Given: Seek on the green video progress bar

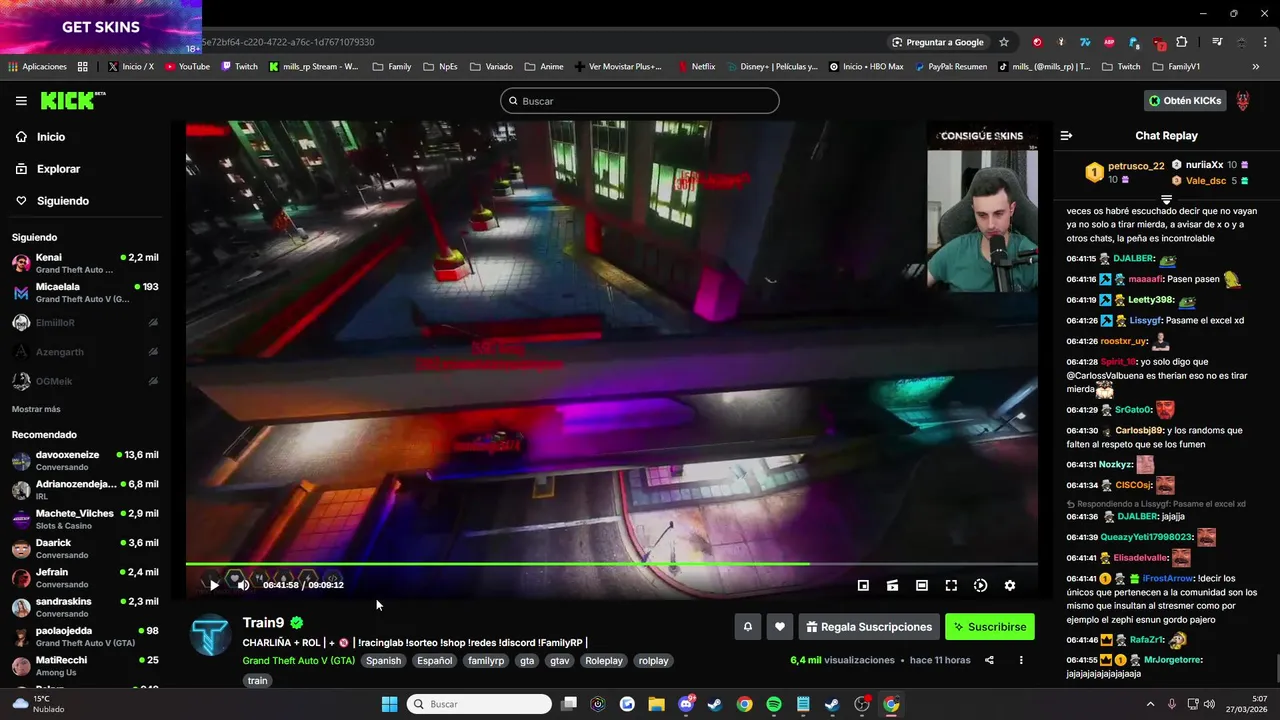Looking at the screenshot, I should tap(611, 564).
